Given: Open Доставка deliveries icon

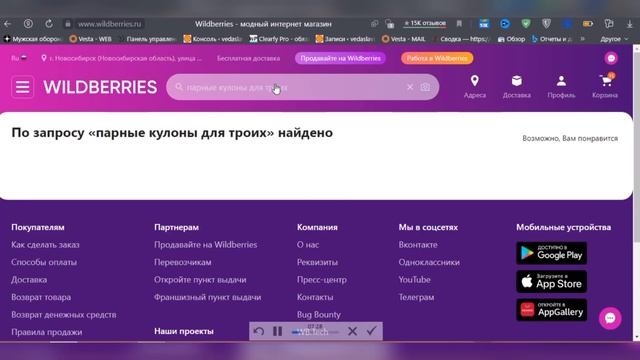Looking at the screenshot, I should coord(517,87).
